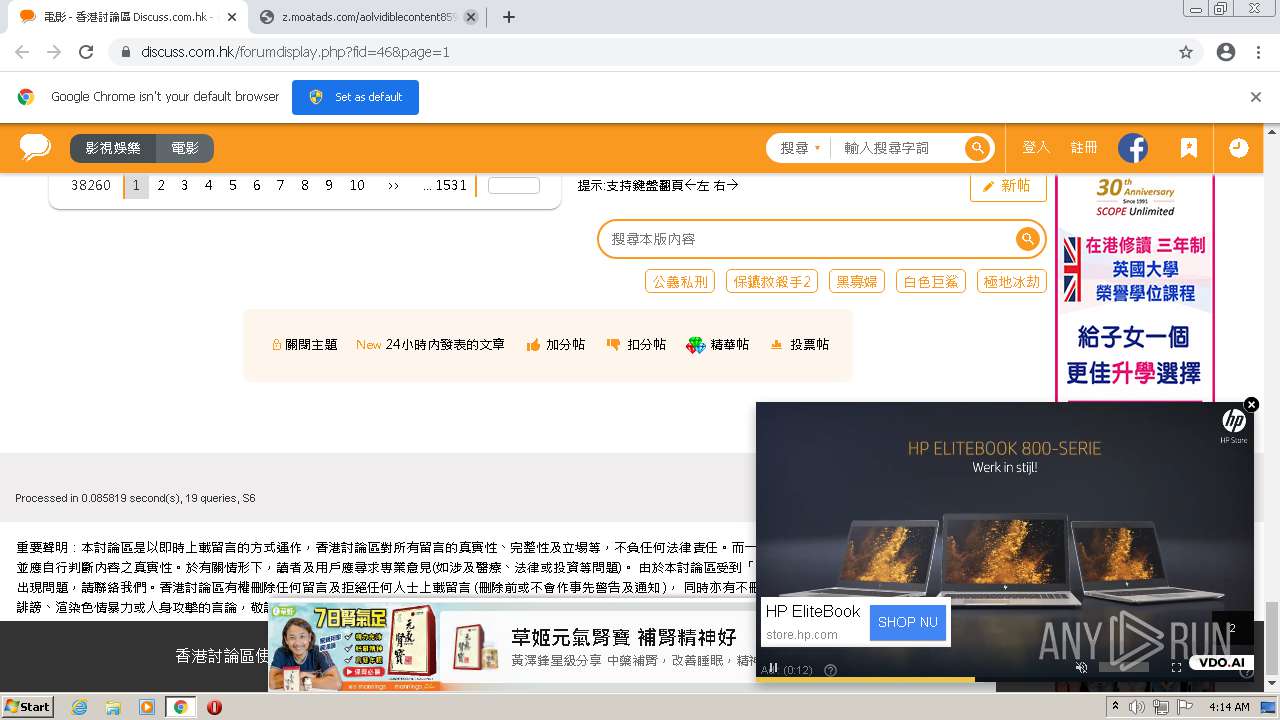Close the z.moatads.com tab
Viewport: 1280px width, 720px height.
471,17
